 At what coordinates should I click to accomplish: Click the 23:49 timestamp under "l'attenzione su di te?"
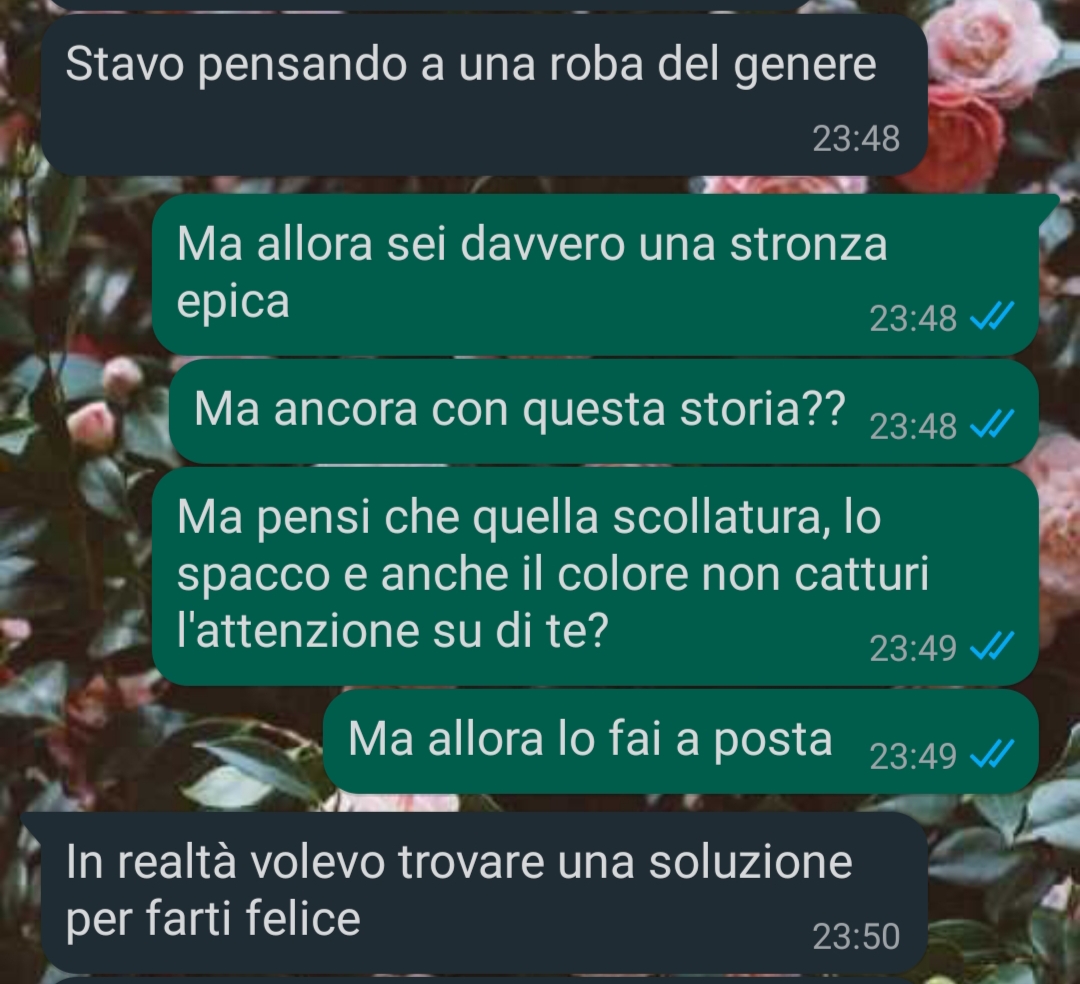click(x=913, y=648)
